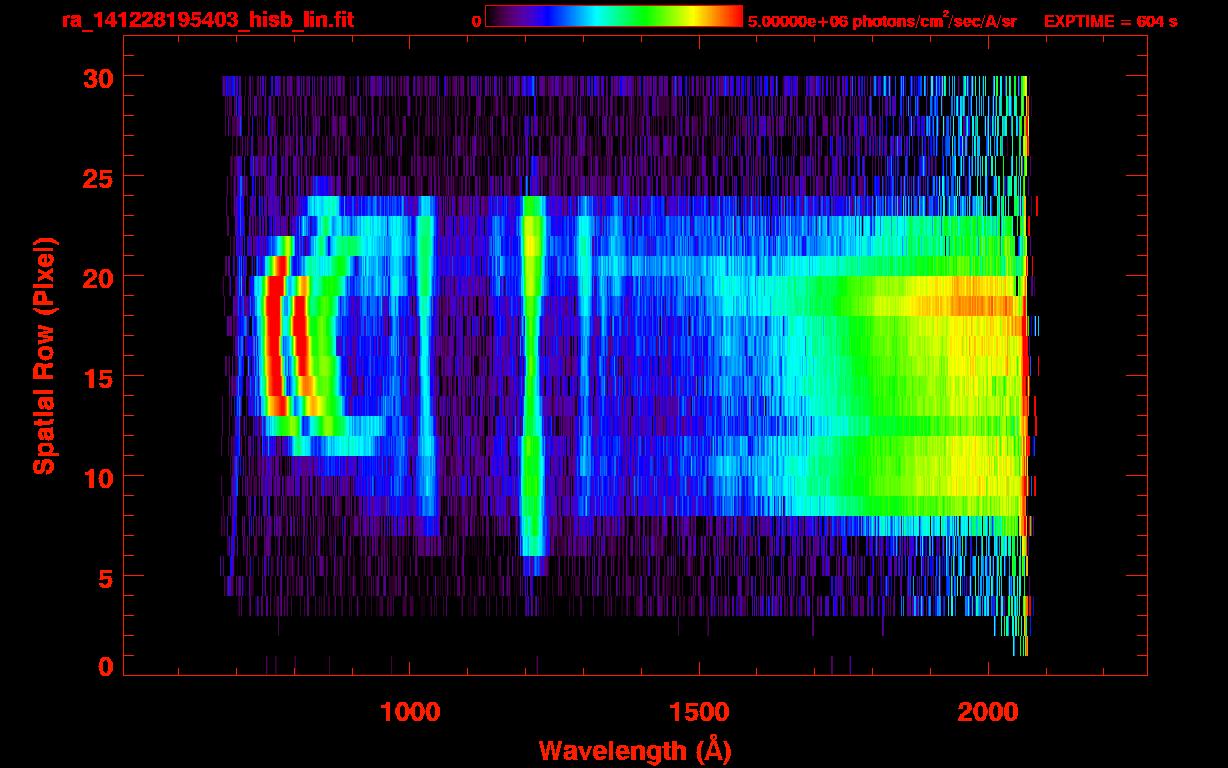This screenshot has width=1228, height=768.
Task: Click the y-axis tick label 25
Action: click(x=96, y=176)
